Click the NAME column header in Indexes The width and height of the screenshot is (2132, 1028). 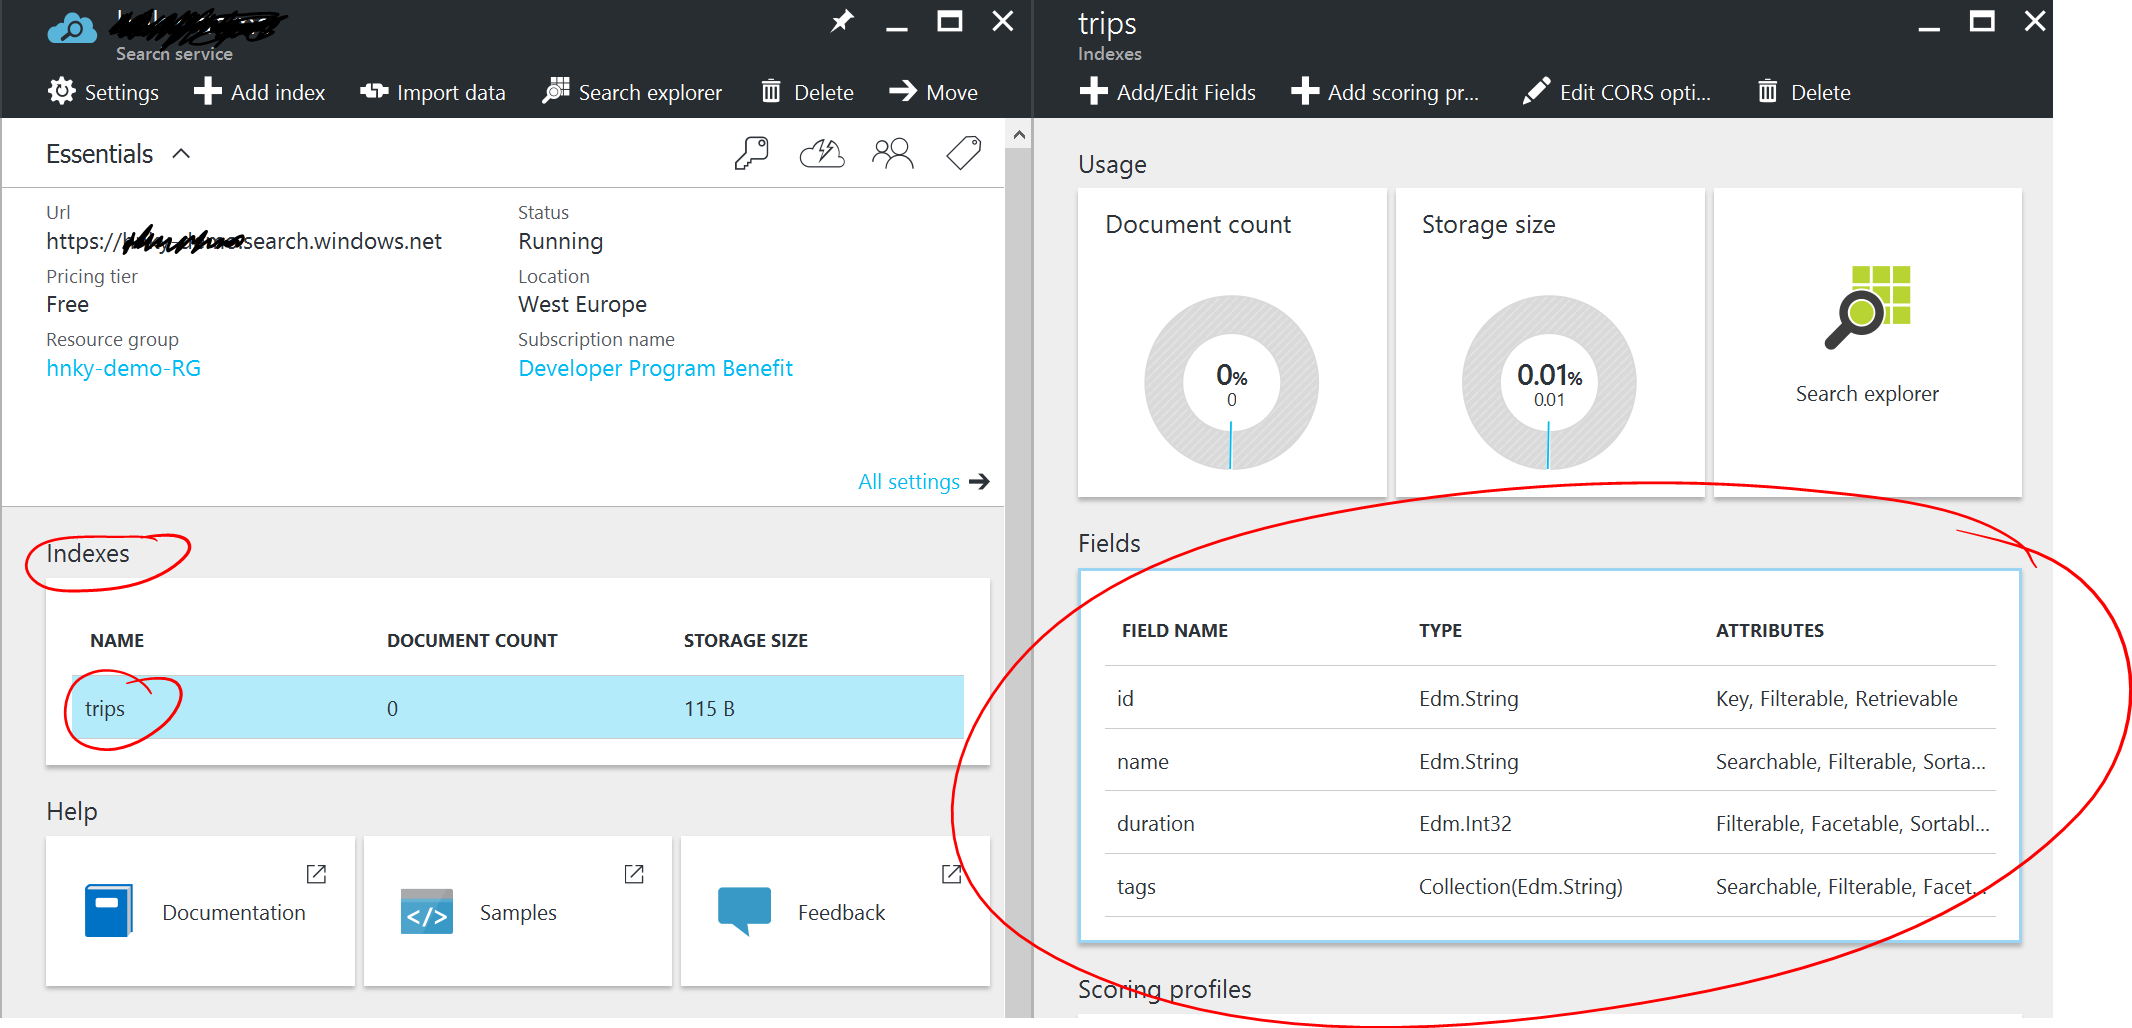117,640
